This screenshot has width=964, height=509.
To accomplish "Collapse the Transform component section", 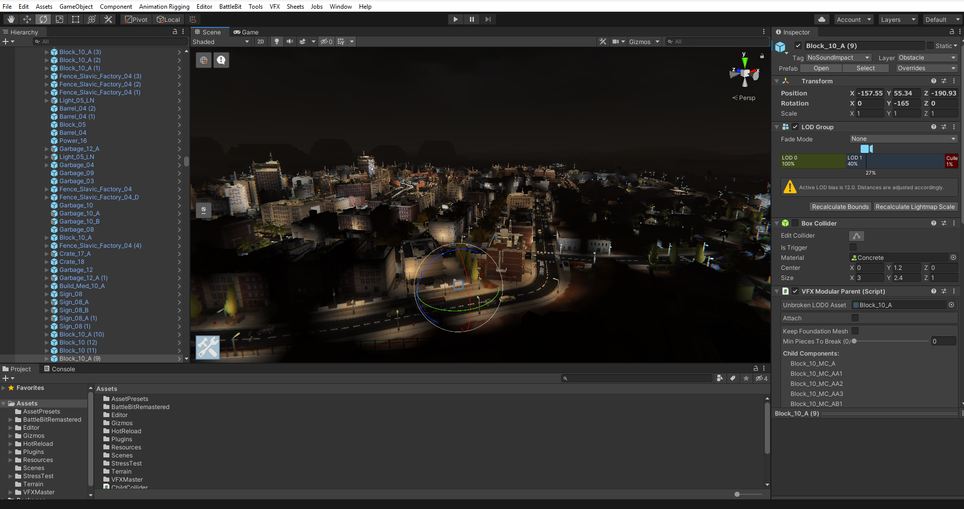I will click(777, 81).
